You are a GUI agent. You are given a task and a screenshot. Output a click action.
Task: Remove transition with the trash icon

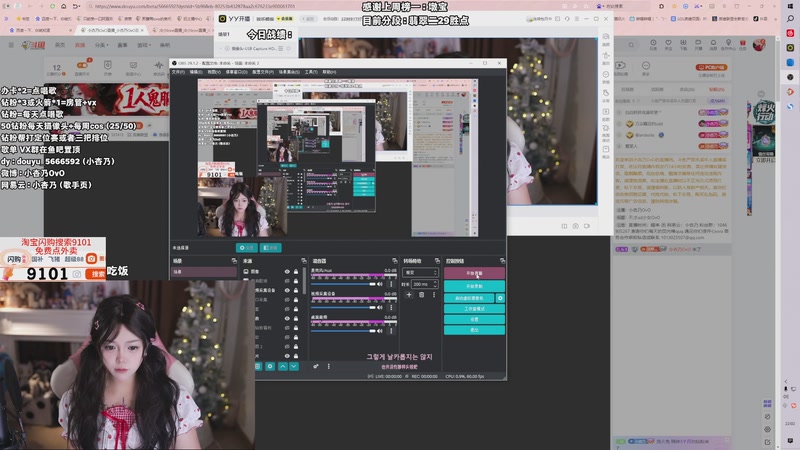[x=421, y=295]
